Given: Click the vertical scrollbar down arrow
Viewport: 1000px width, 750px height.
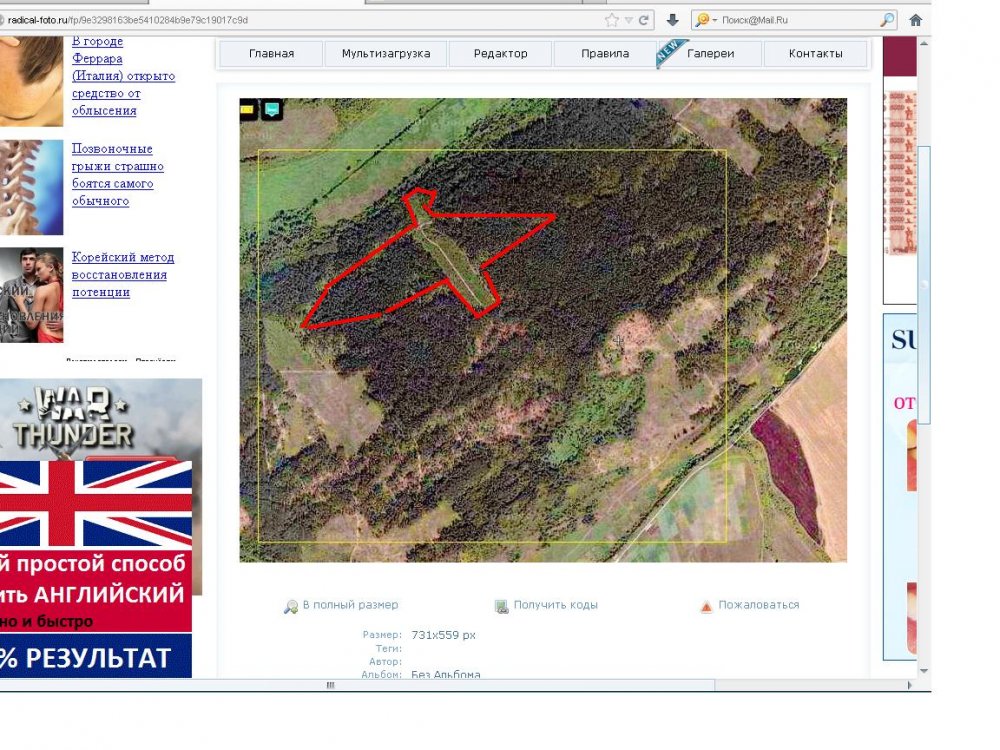Looking at the screenshot, I should coord(923,671).
